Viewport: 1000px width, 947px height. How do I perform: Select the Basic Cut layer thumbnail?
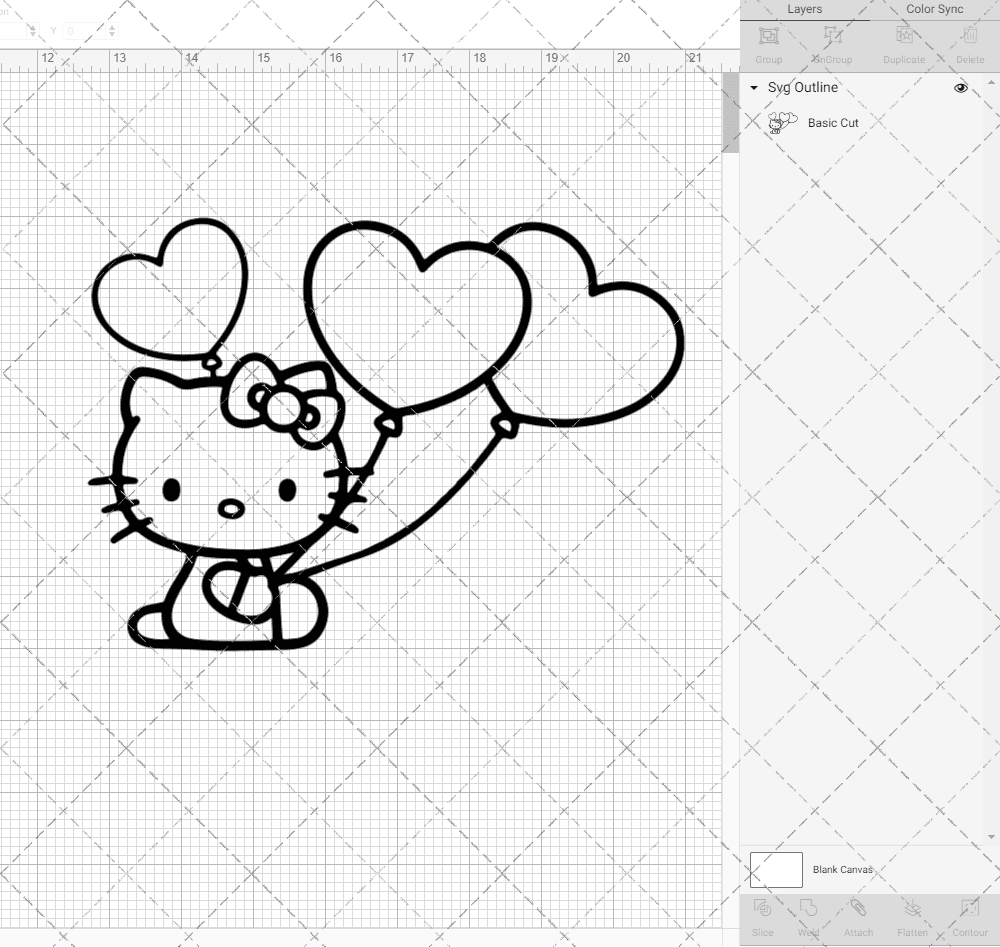782,122
